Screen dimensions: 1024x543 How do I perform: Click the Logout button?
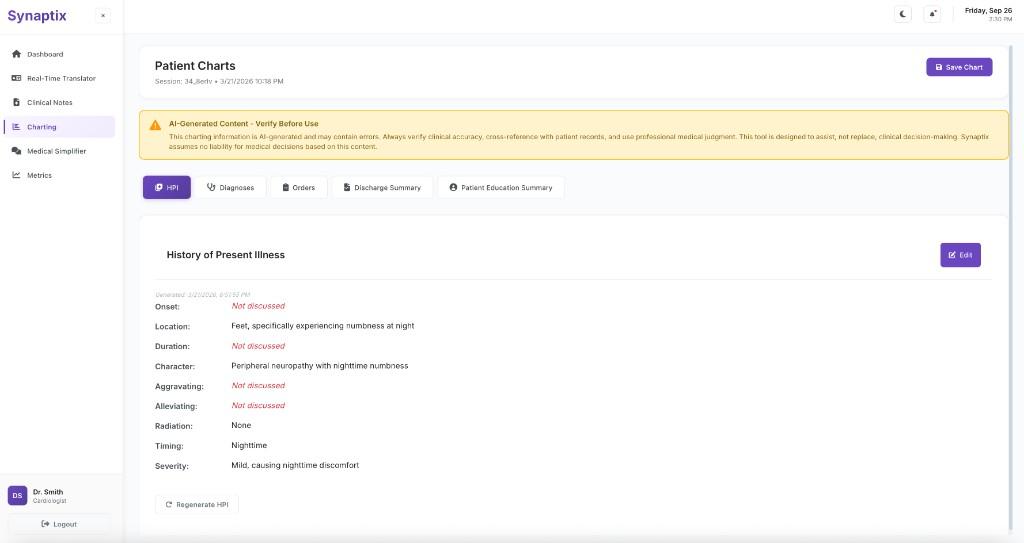[x=58, y=524]
